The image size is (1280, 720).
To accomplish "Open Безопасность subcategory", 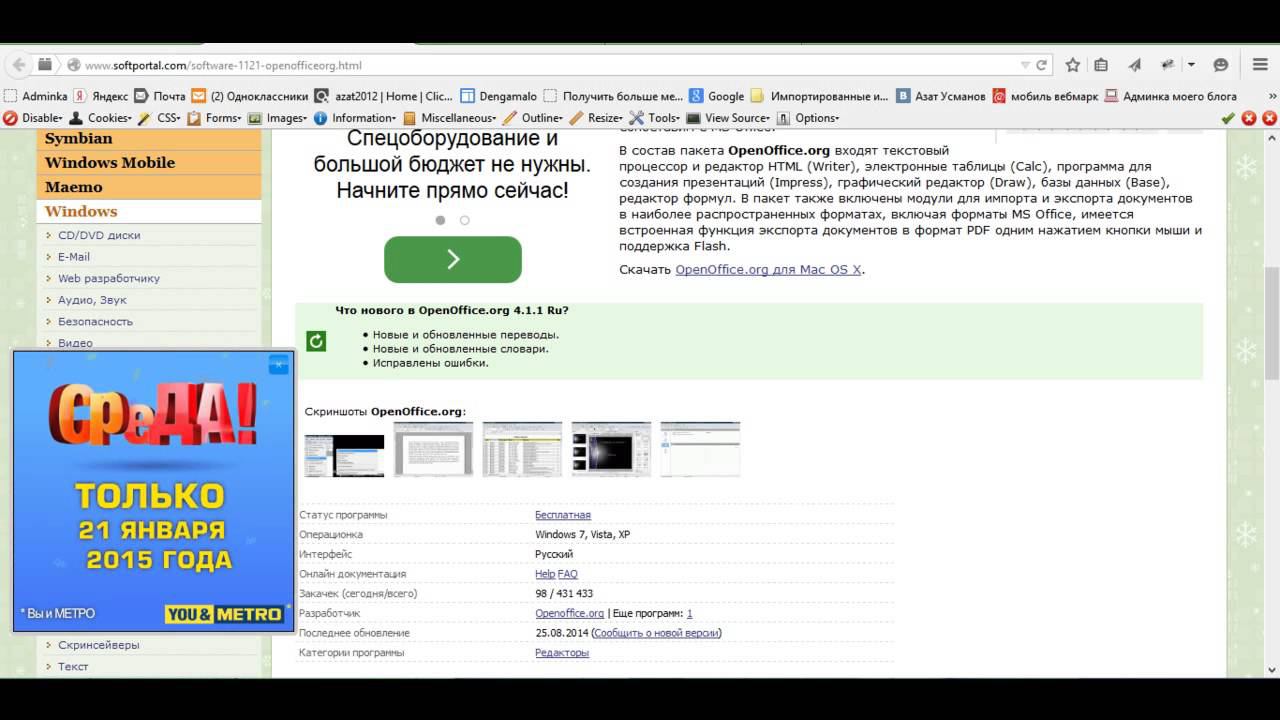I will (95, 321).
